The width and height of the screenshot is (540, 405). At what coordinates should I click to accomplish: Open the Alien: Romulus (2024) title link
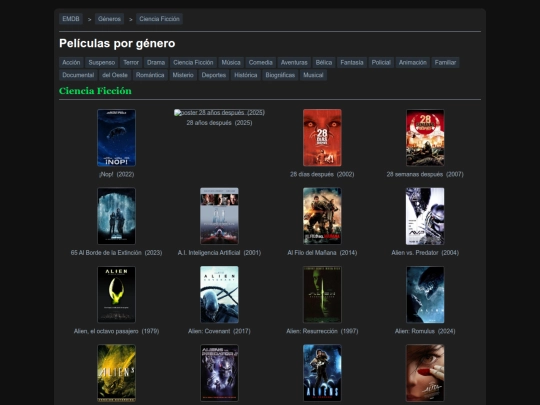pyautogui.click(x=425, y=331)
